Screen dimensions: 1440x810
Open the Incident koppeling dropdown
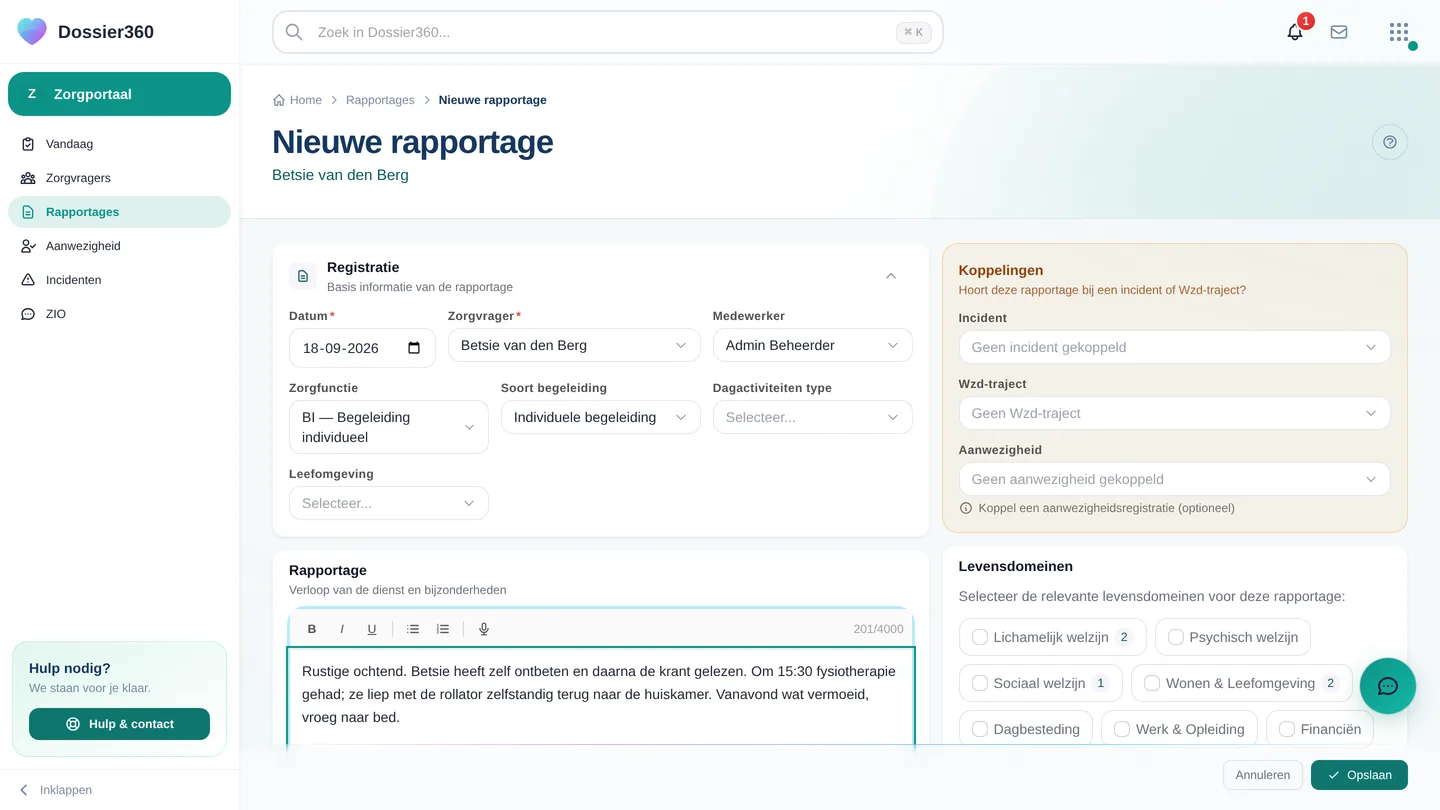[1174, 347]
